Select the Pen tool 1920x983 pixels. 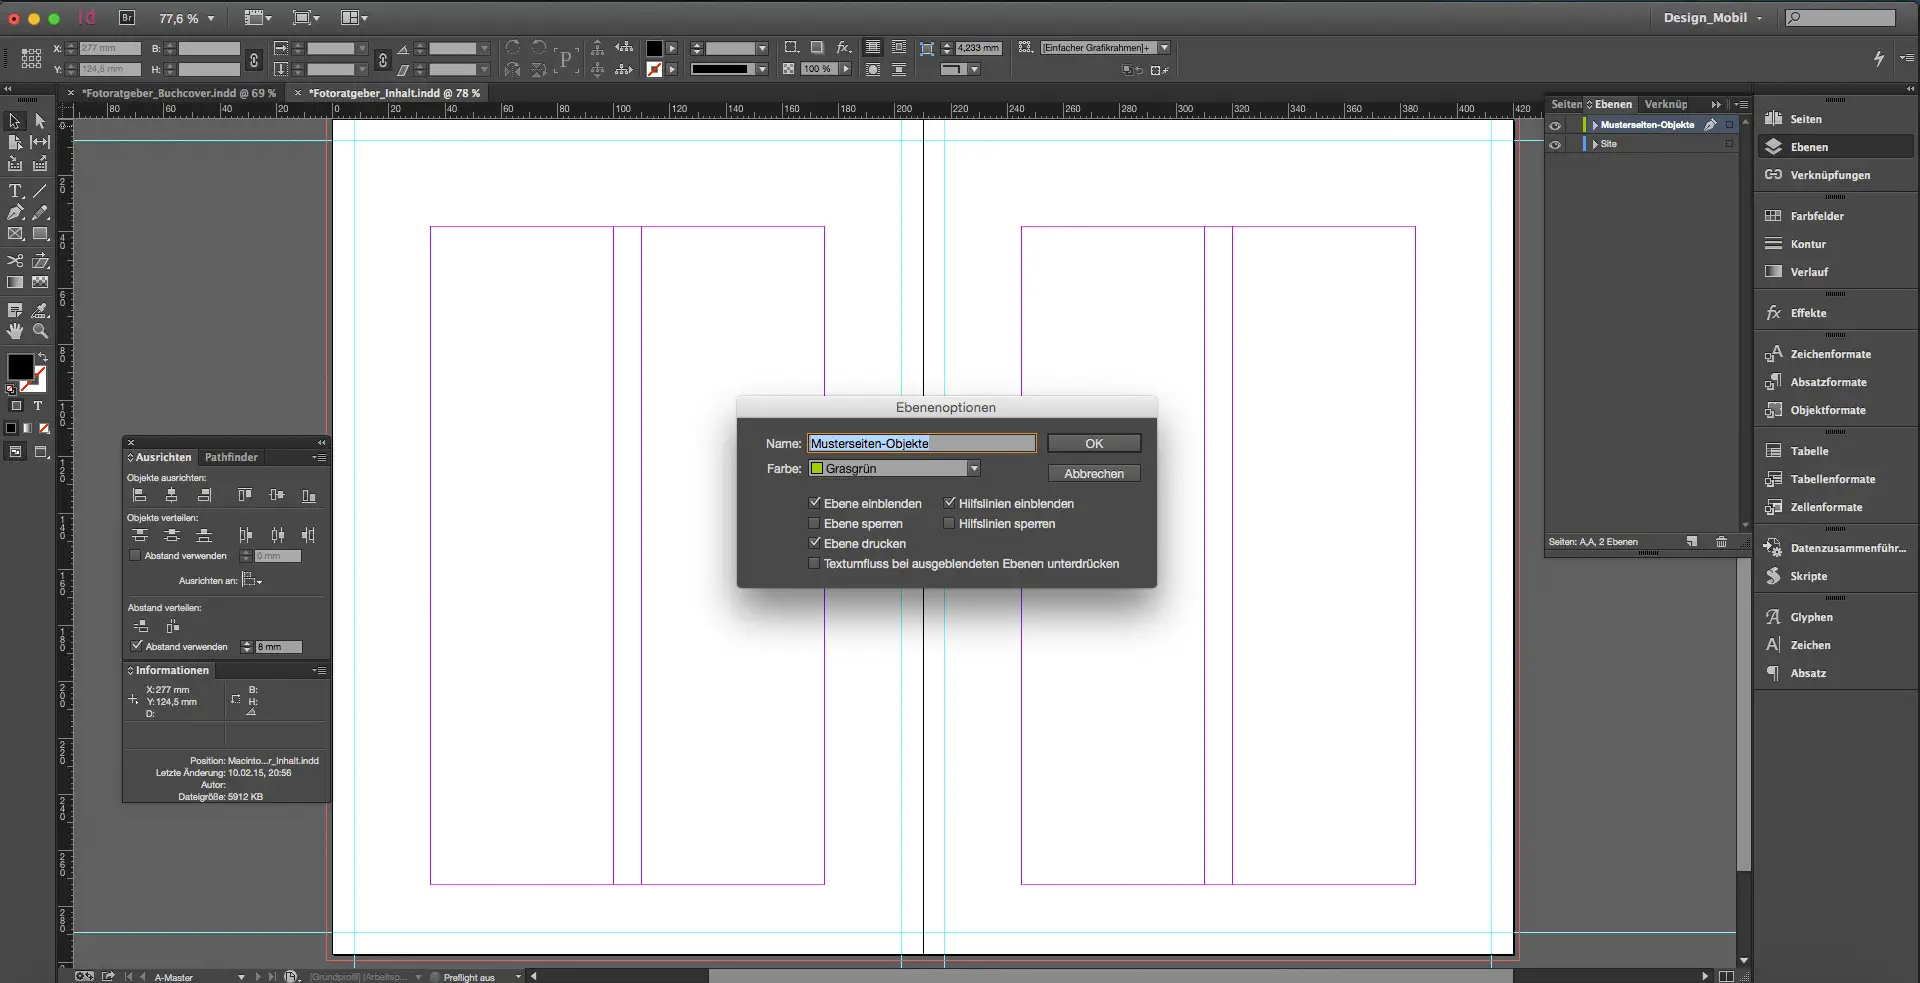15,211
